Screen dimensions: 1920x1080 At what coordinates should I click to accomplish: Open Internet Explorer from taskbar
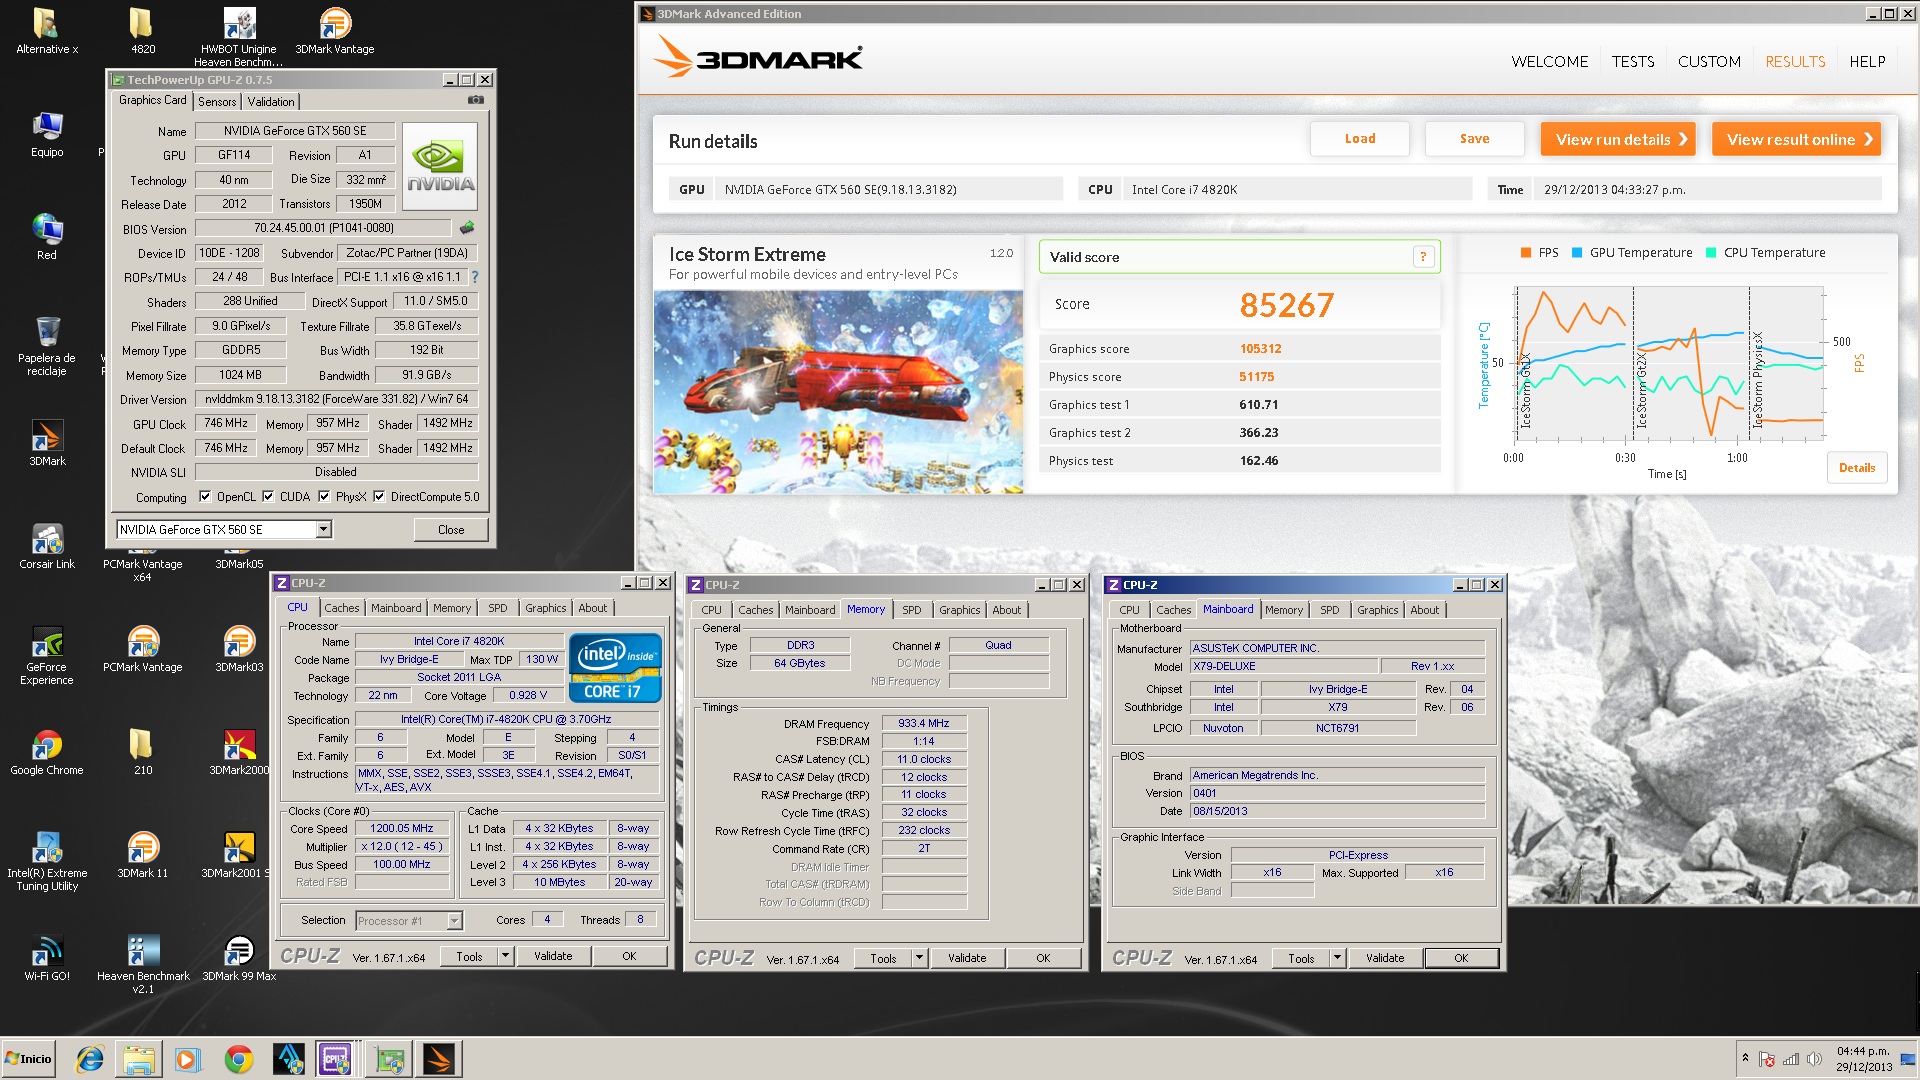(x=90, y=1059)
